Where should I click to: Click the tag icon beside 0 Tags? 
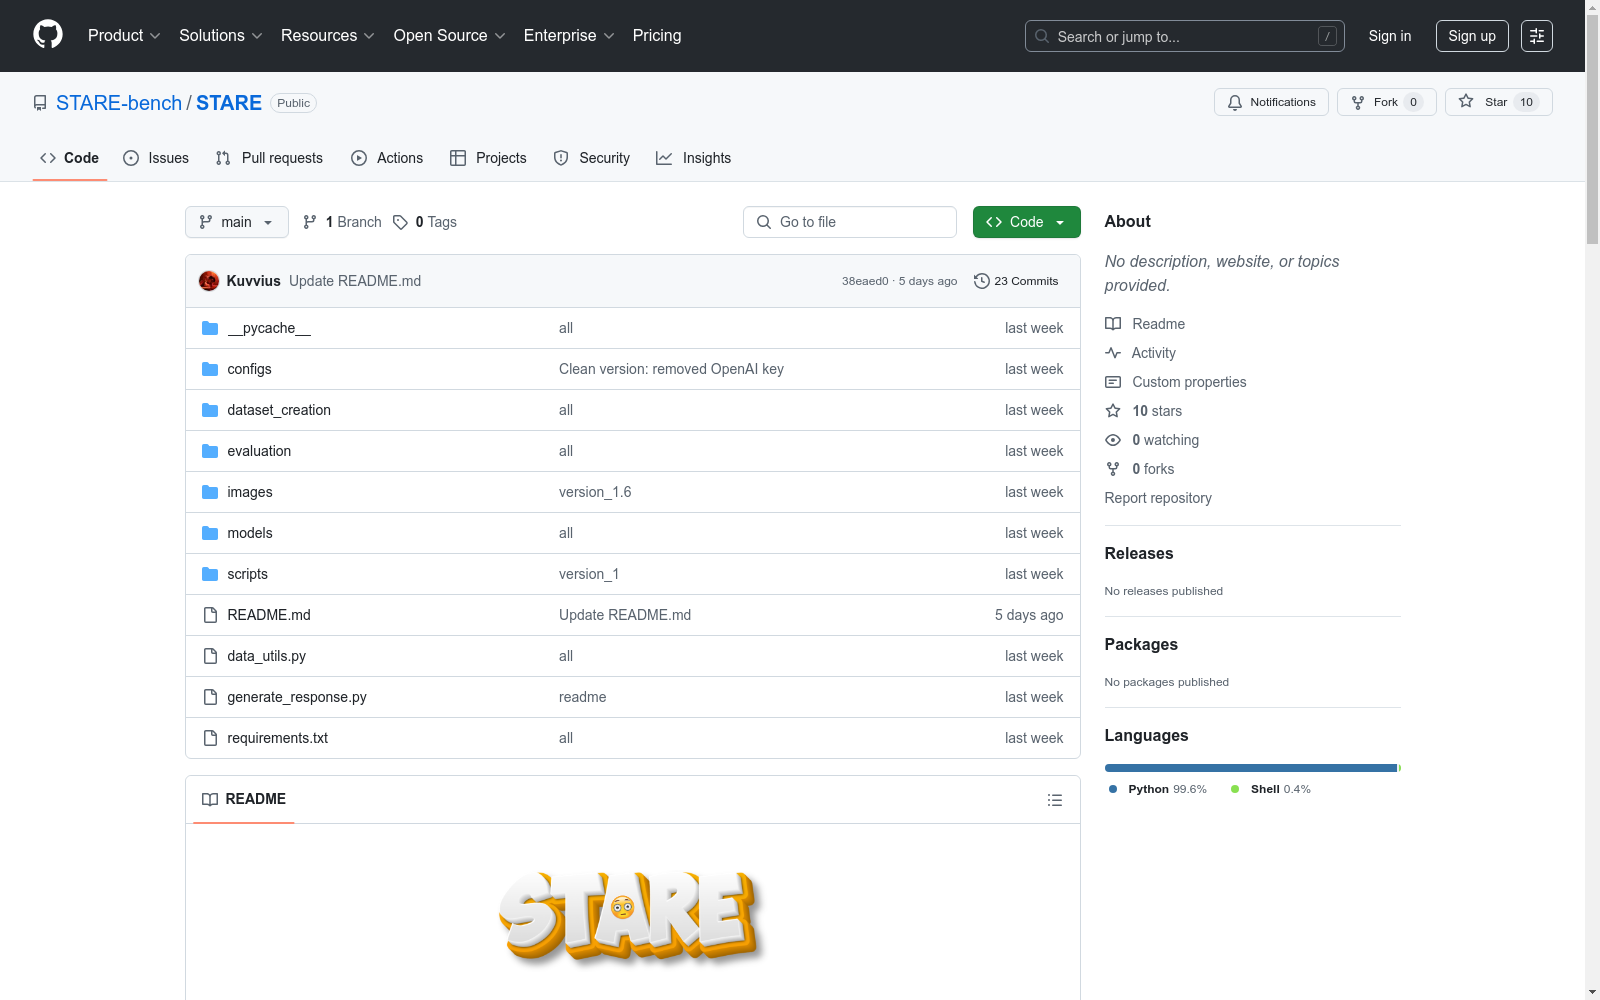[x=400, y=222]
